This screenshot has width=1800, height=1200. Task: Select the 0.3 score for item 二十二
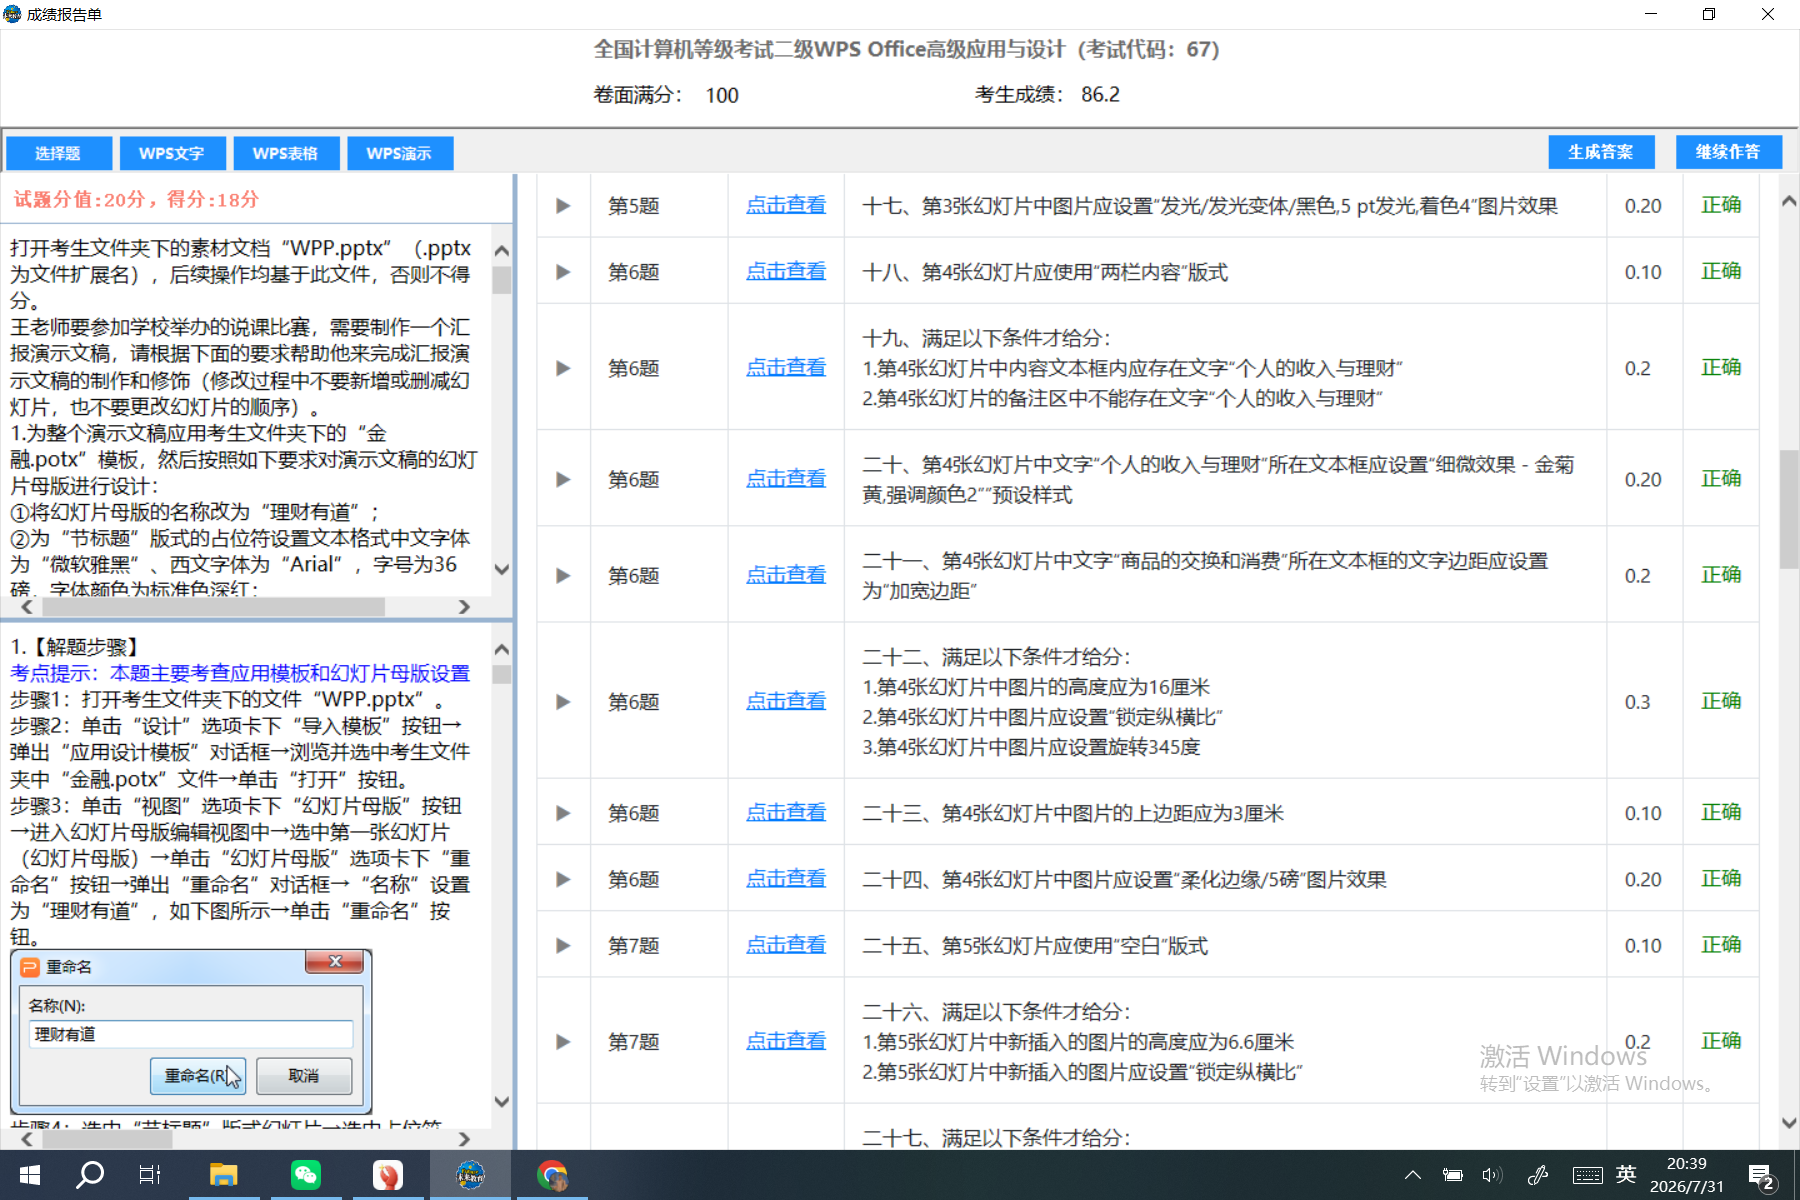click(x=1637, y=702)
